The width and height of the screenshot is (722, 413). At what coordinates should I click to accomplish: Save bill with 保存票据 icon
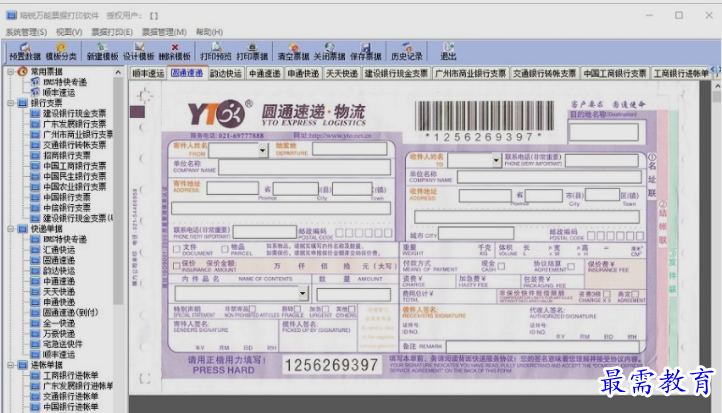click(x=366, y=51)
